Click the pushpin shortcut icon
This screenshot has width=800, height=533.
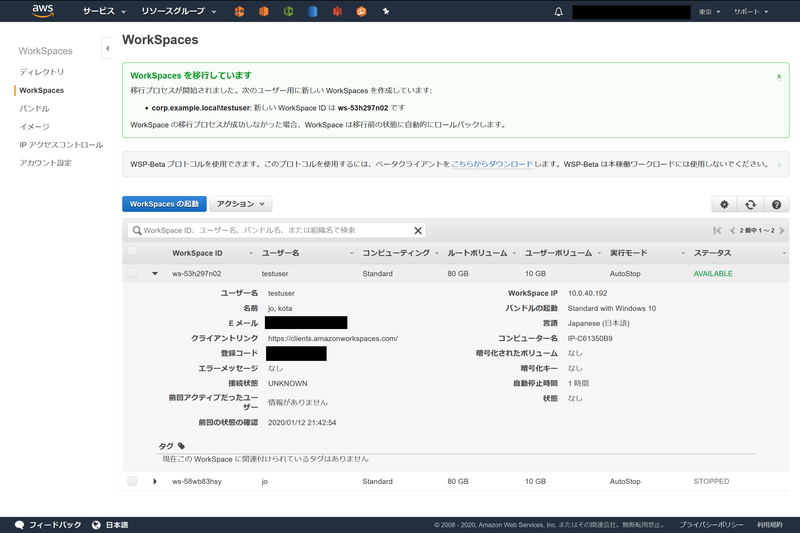coord(386,11)
